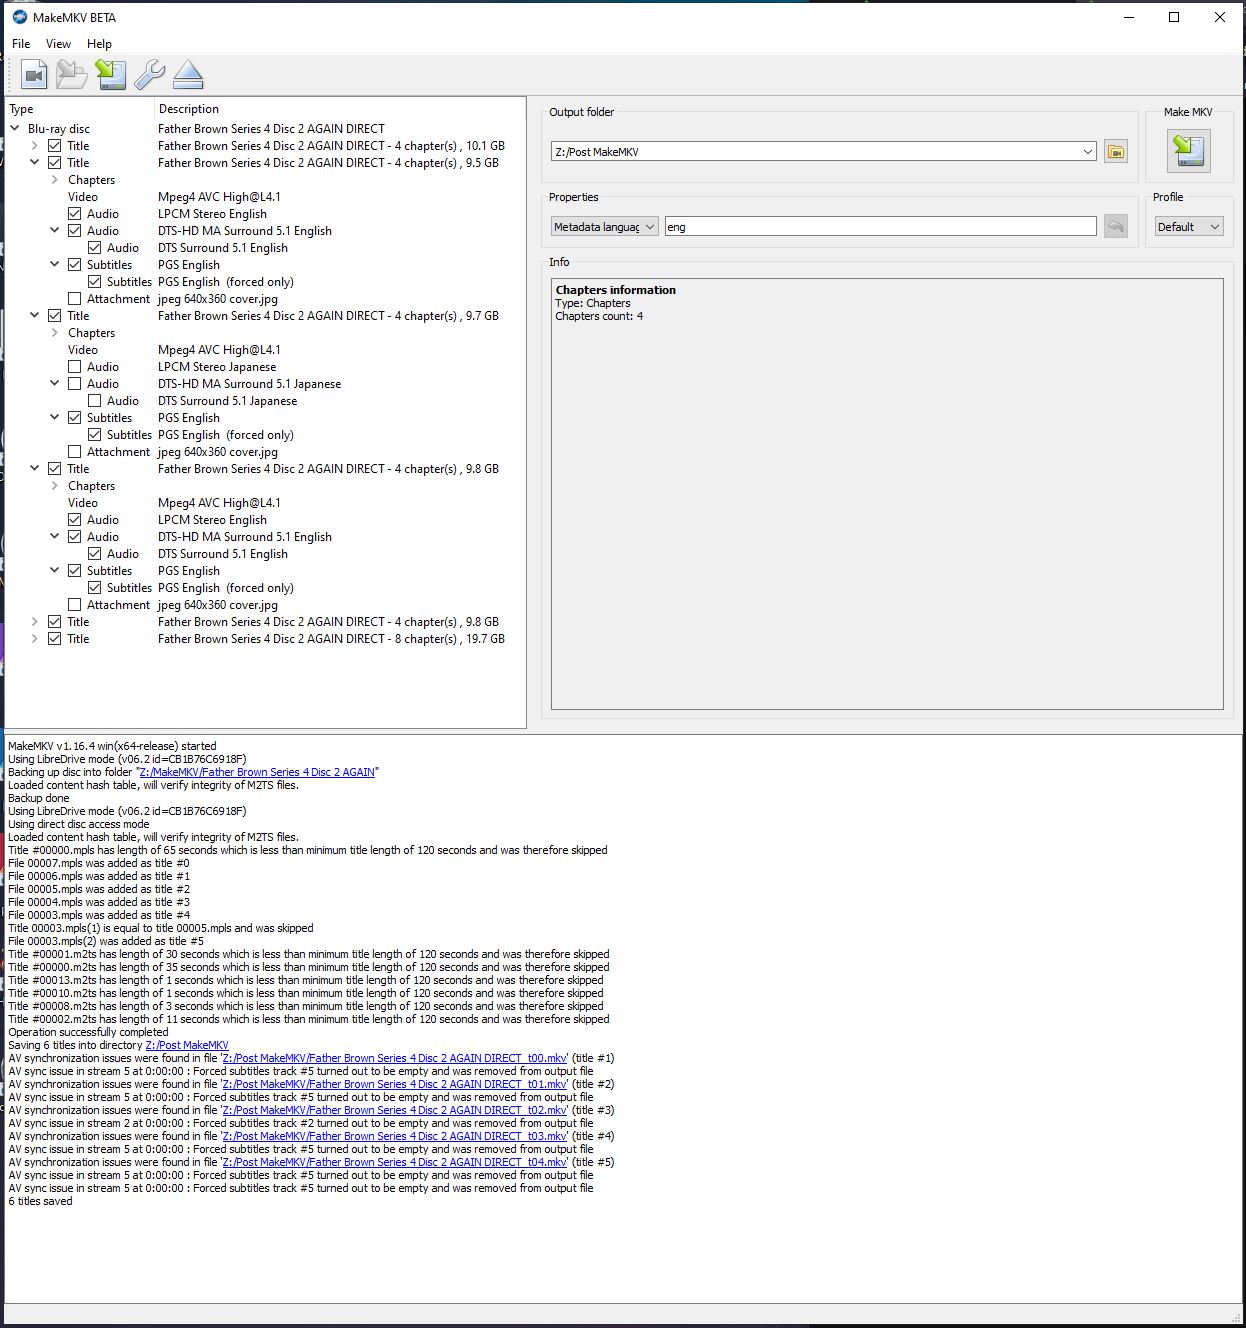Expand the 19.7 GB title node

[x=35, y=638]
